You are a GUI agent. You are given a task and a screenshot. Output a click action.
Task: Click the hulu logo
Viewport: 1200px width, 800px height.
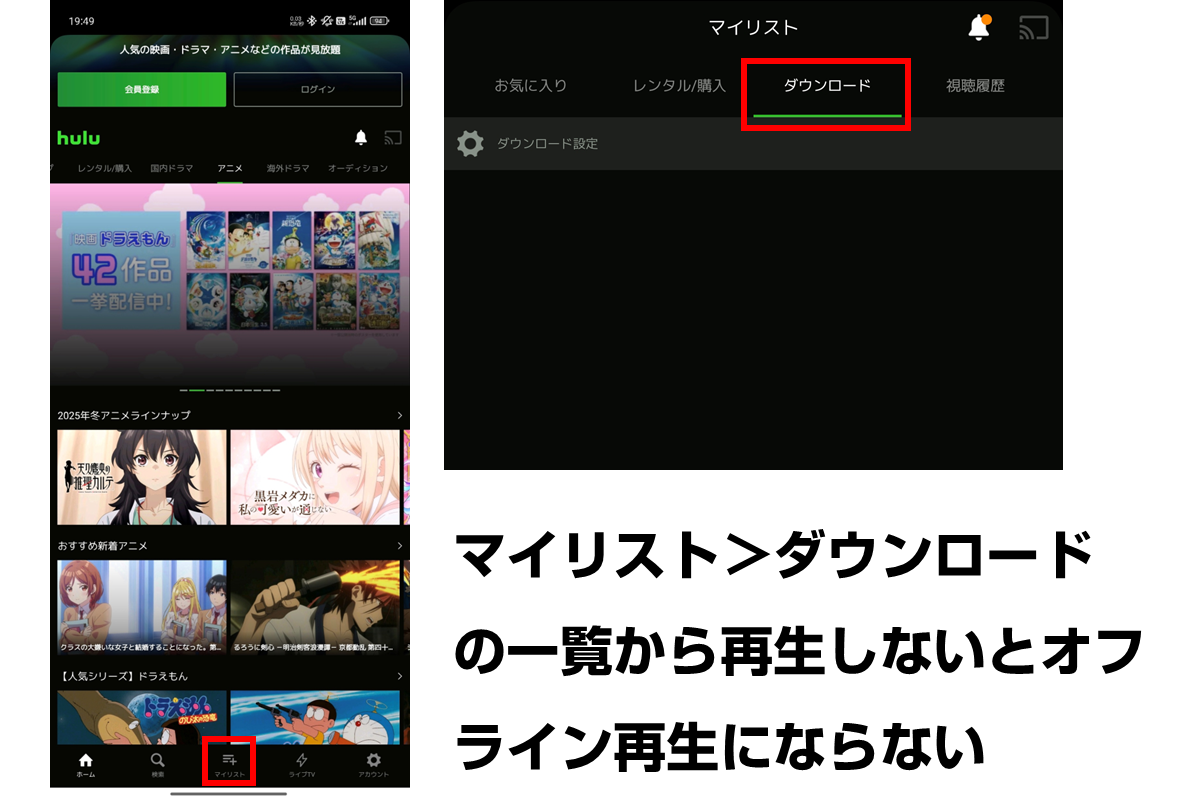pyautogui.click(x=78, y=138)
